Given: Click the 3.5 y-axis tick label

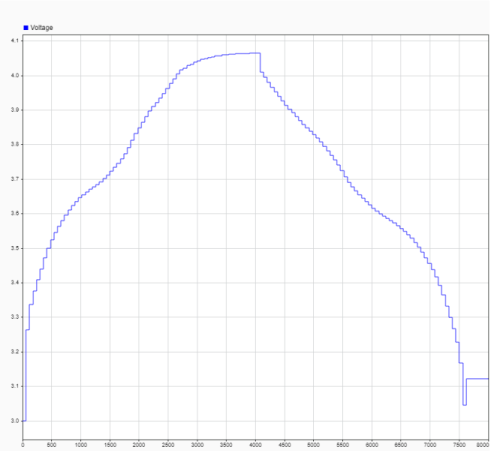Looking at the screenshot, I should [x=15, y=248].
